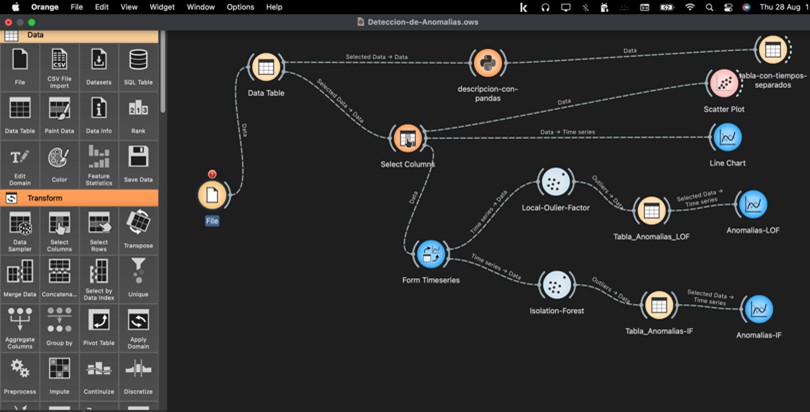Open the Feature Statistics widget
810x412 pixels.
pyautogui.click(x=99, y=158)
